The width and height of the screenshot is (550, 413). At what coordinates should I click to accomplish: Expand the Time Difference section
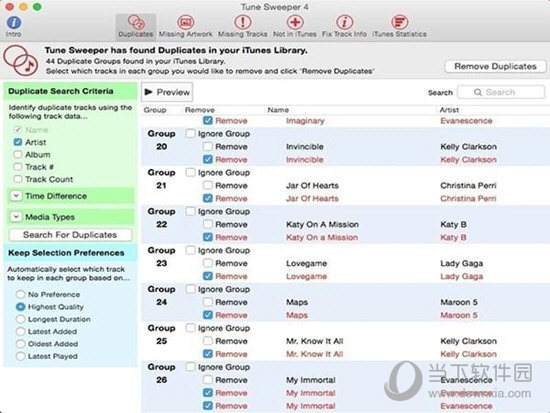16,196
